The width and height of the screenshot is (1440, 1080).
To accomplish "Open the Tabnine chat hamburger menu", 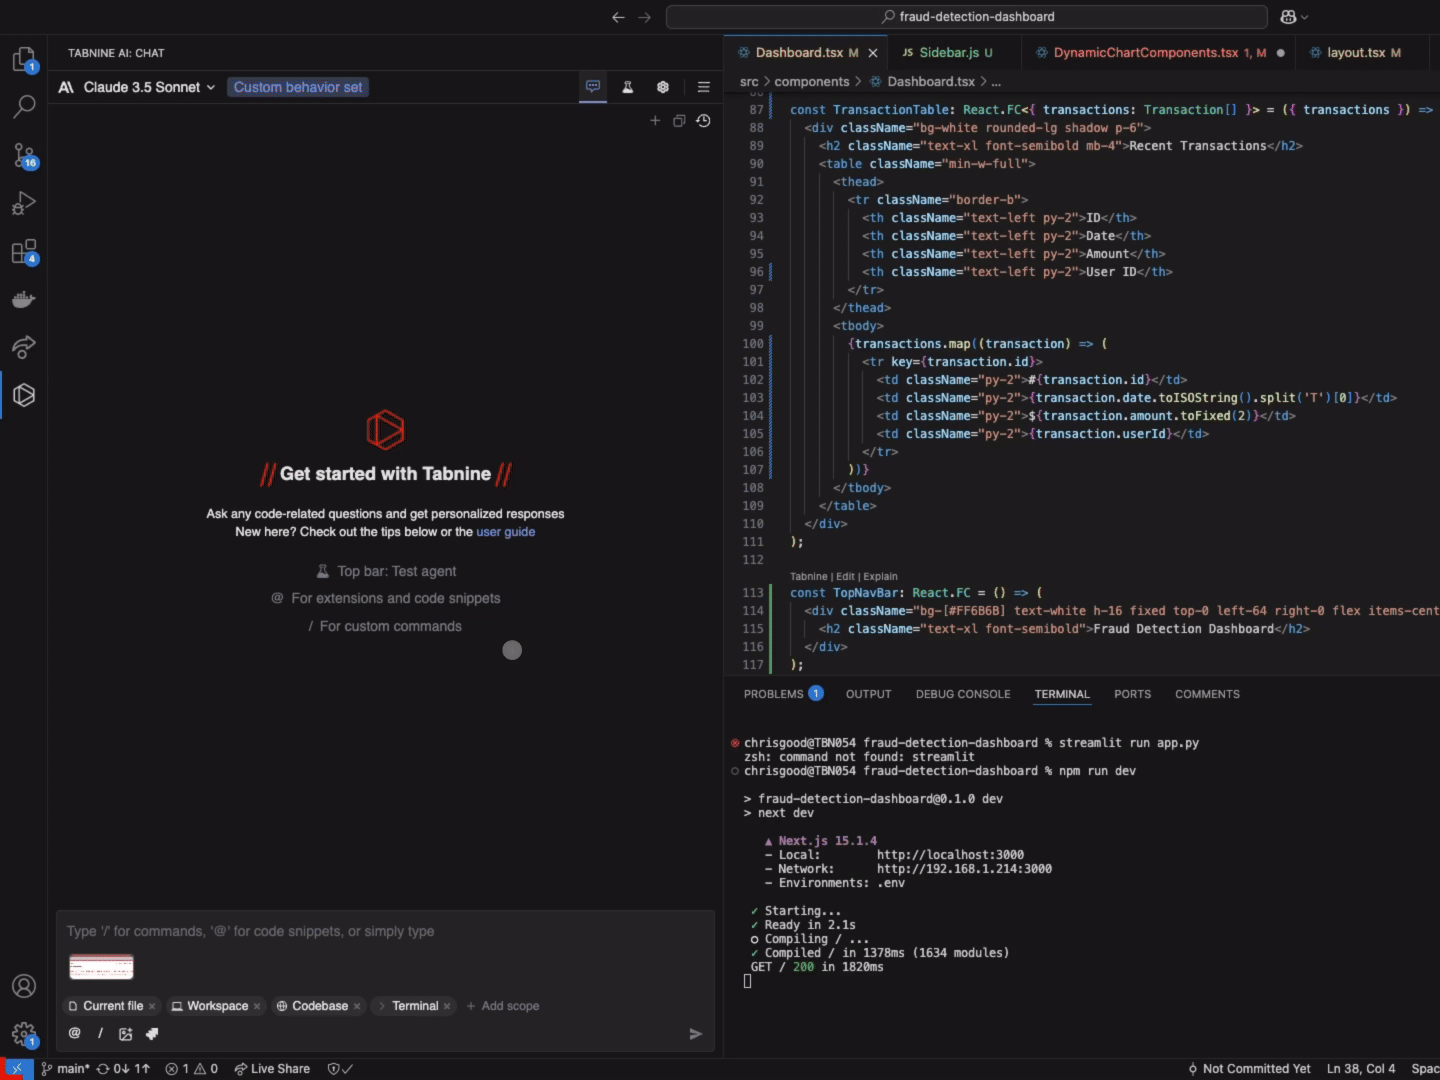I will pos(704,87).
